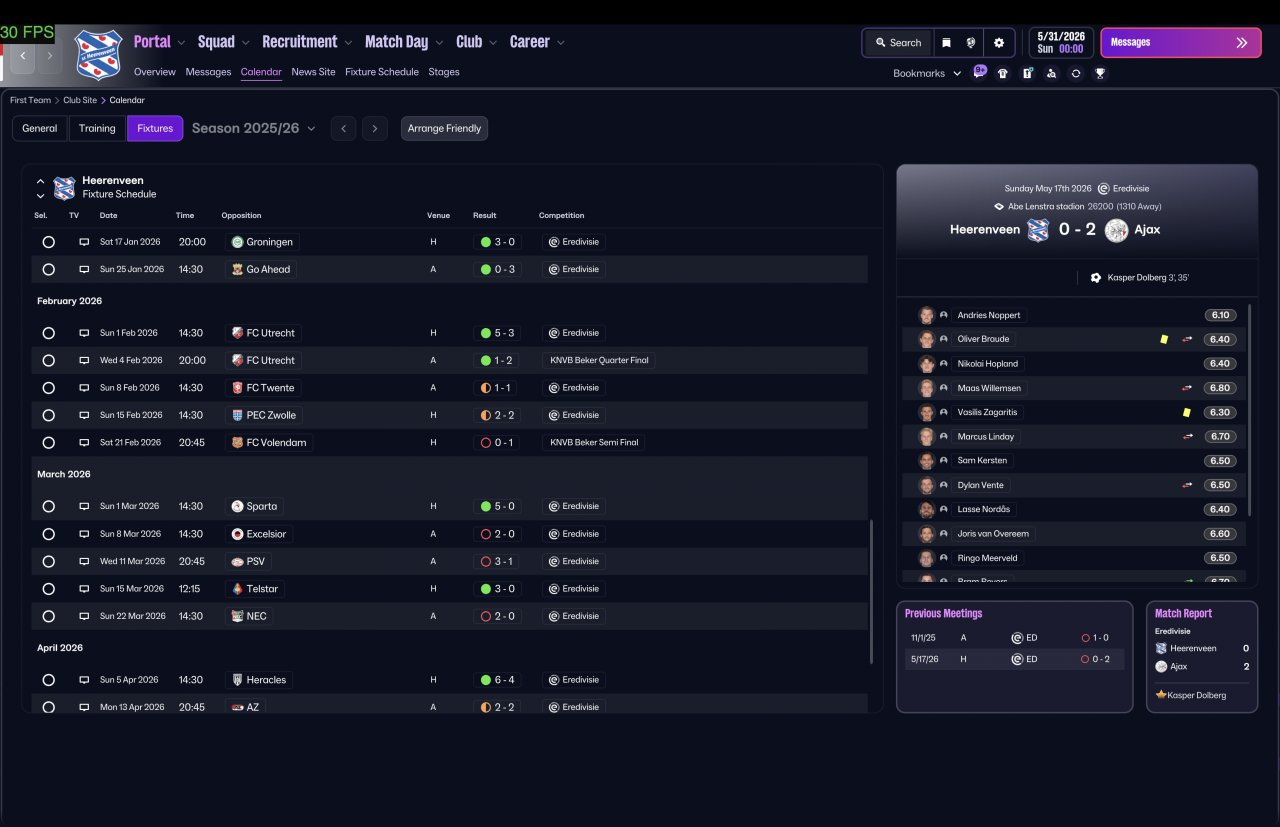
Task: Open the Portal dropdown menu
Action: click(x=159, y=42)
